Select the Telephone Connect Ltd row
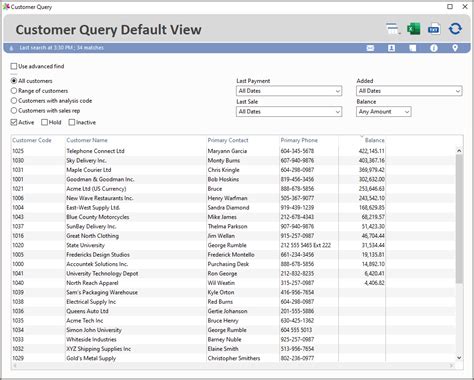The width and height of the screenshot is (474, 380). tap(233, 151)
